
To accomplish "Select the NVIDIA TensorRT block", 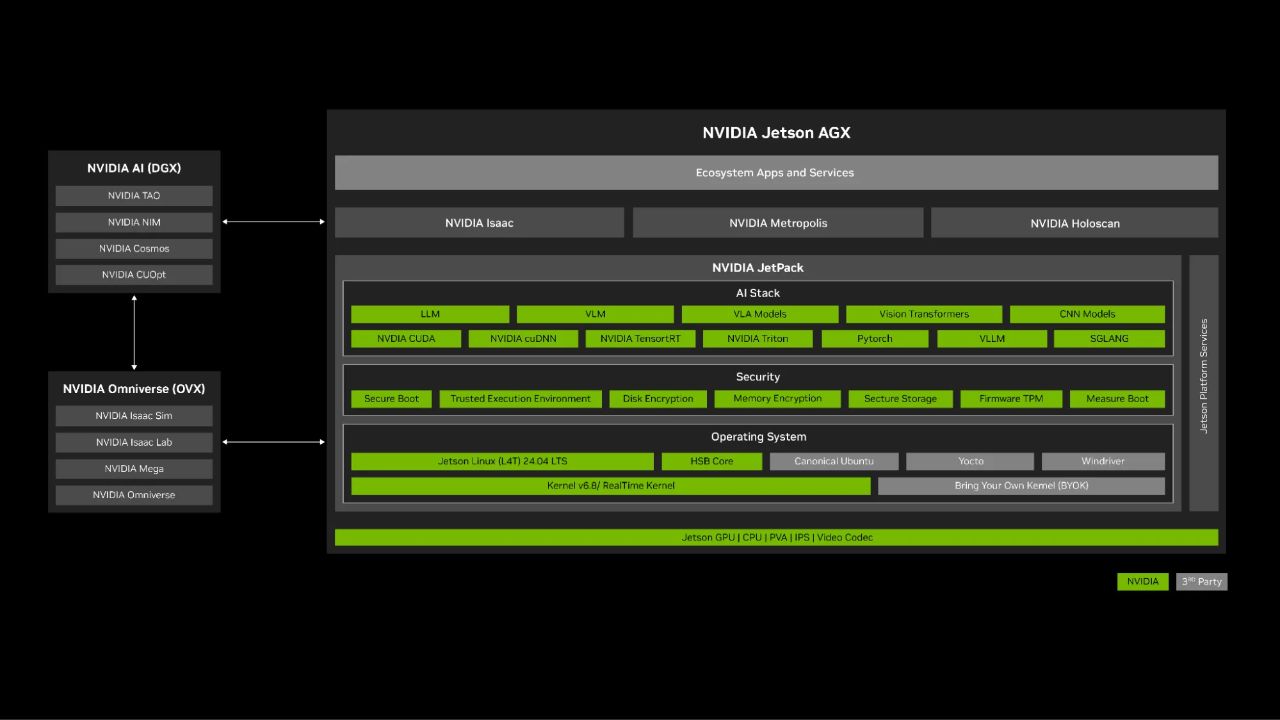I will [640, 339].
